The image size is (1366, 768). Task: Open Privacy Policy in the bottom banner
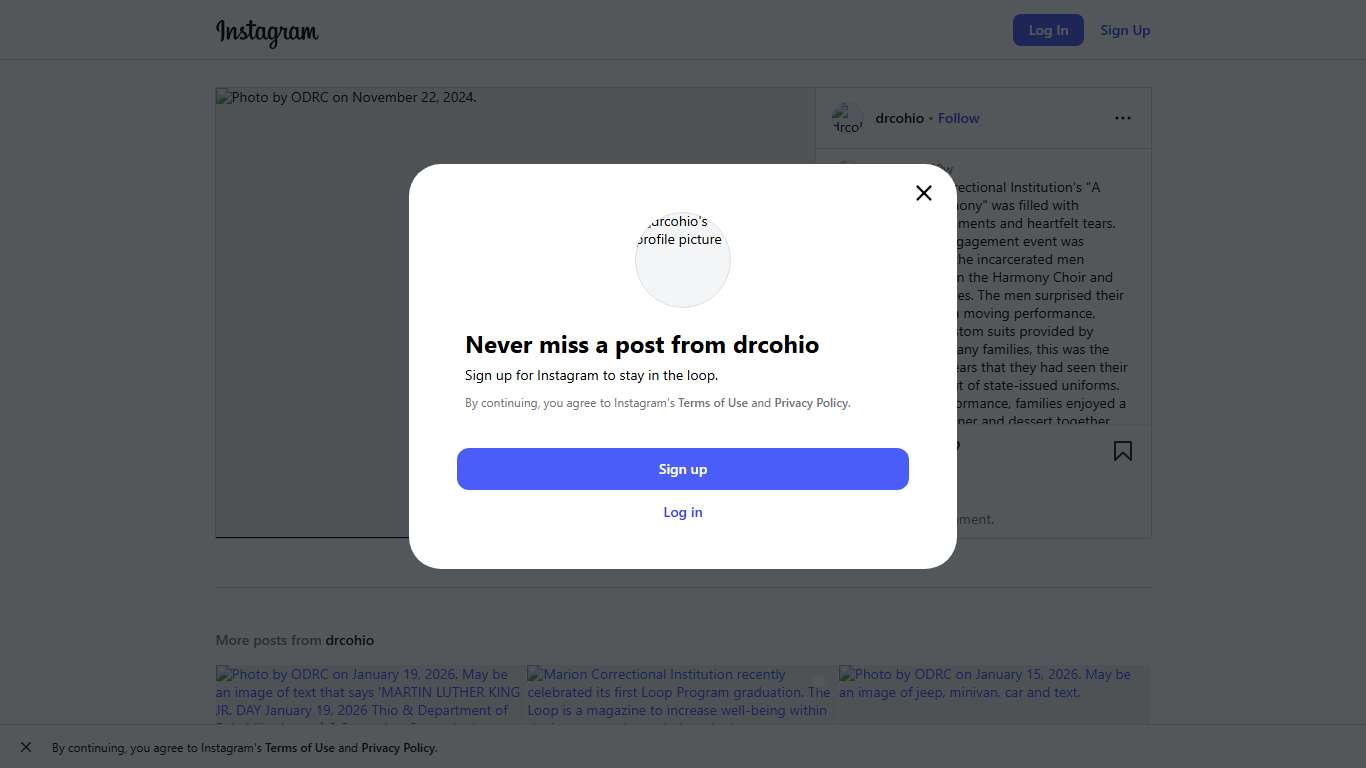pyautogui.click(x=398, y=748)
